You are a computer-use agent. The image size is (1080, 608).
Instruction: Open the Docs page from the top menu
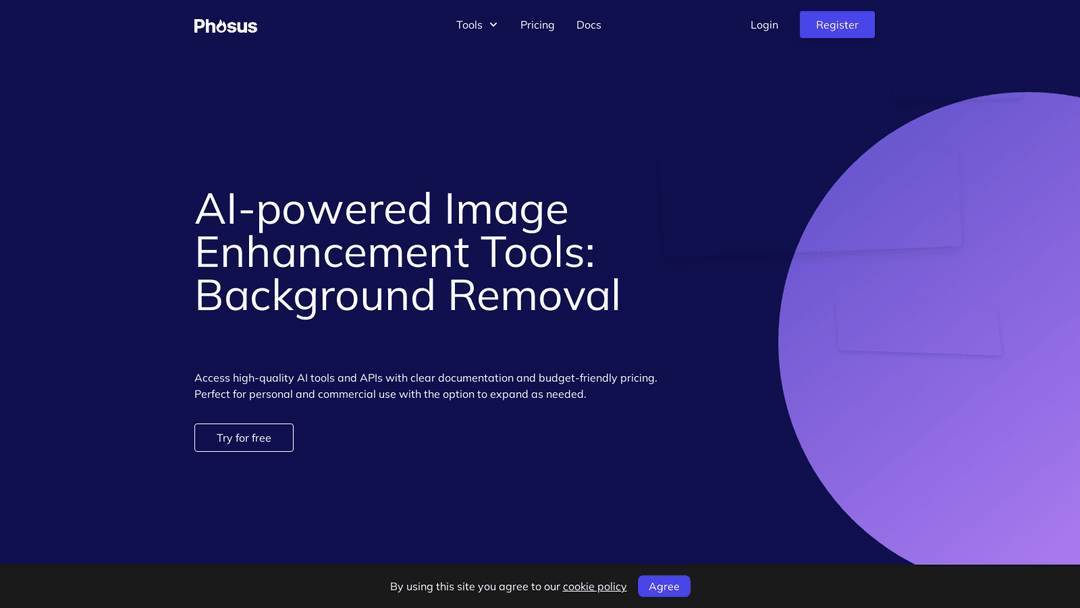tap(588, 25)
